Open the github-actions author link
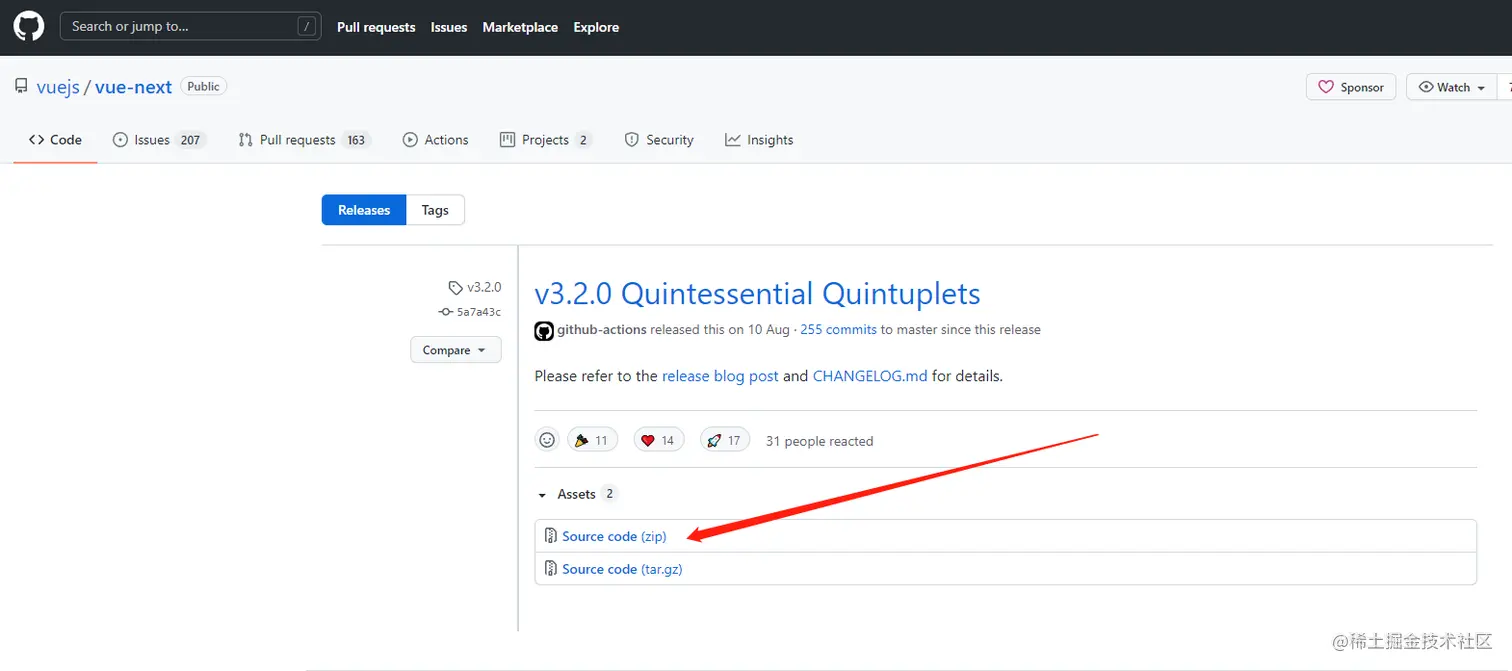This screenshot has height=671, width=1512. [x=602, y=330]
